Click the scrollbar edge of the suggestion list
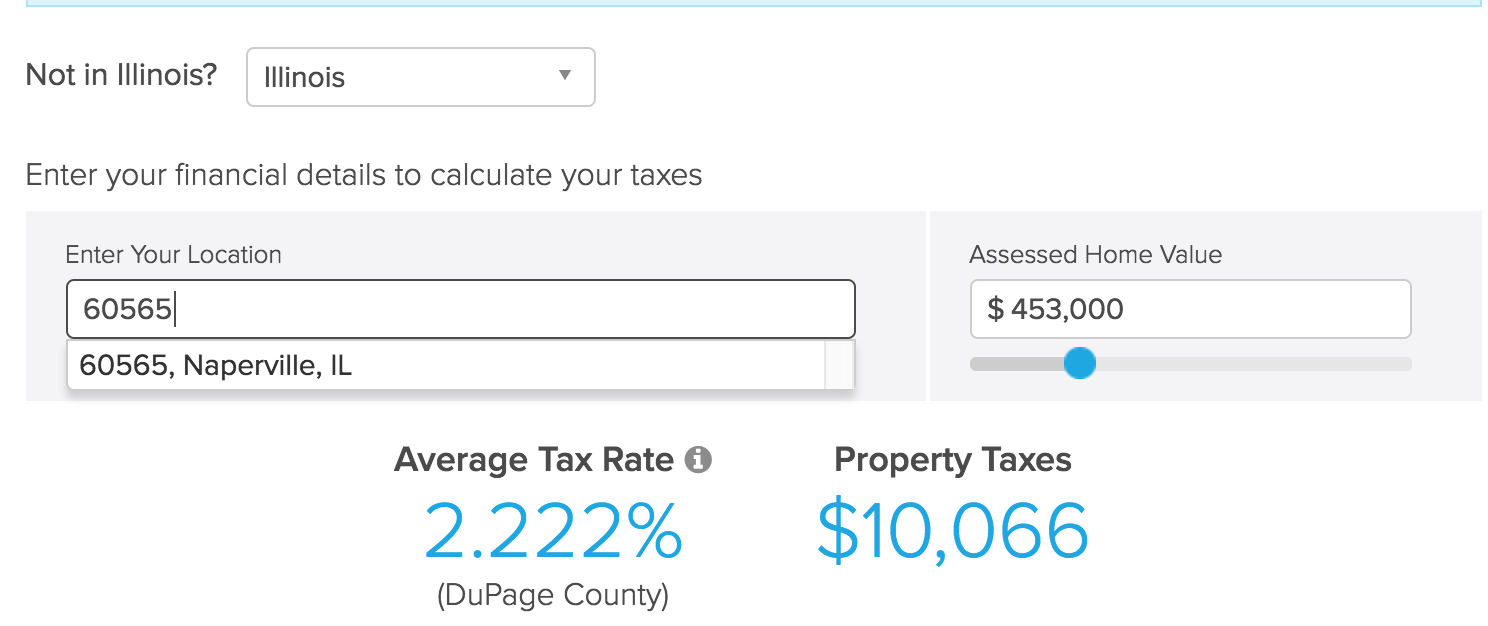This screenshot has width=1488, height=626. coord(840,365)
